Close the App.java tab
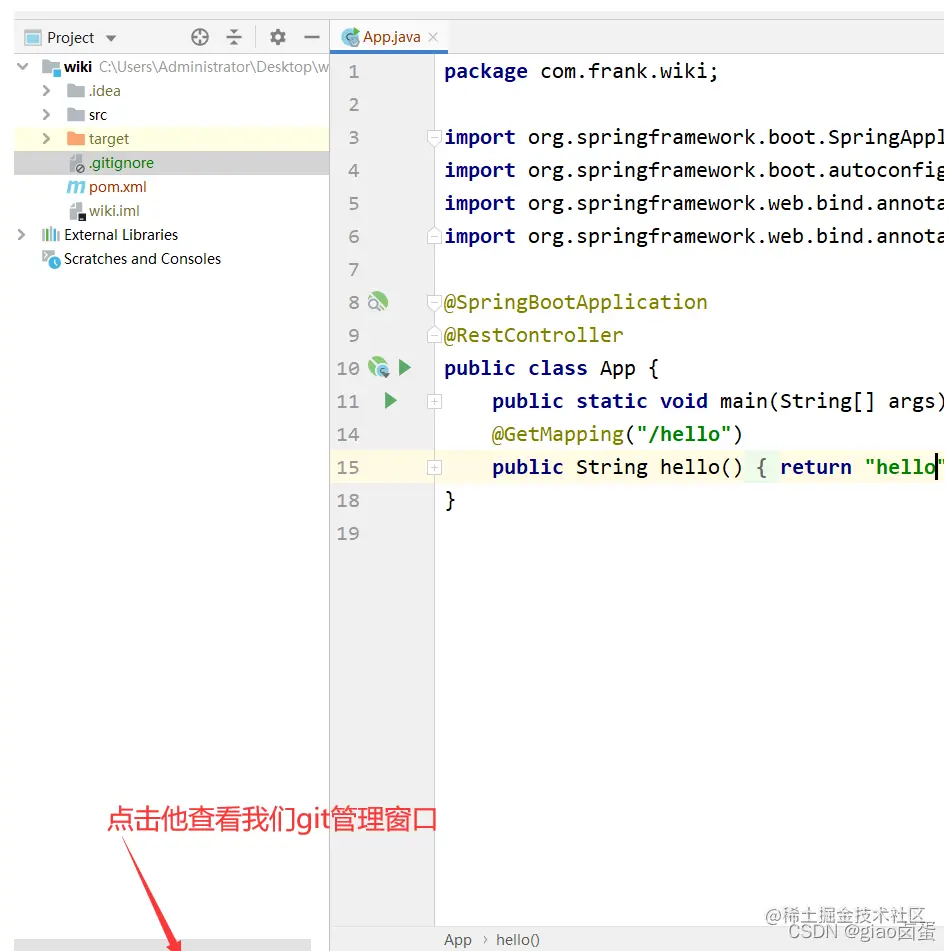This screenshot has height=951, width=951. pyautogui.click(x=433, y=37)
